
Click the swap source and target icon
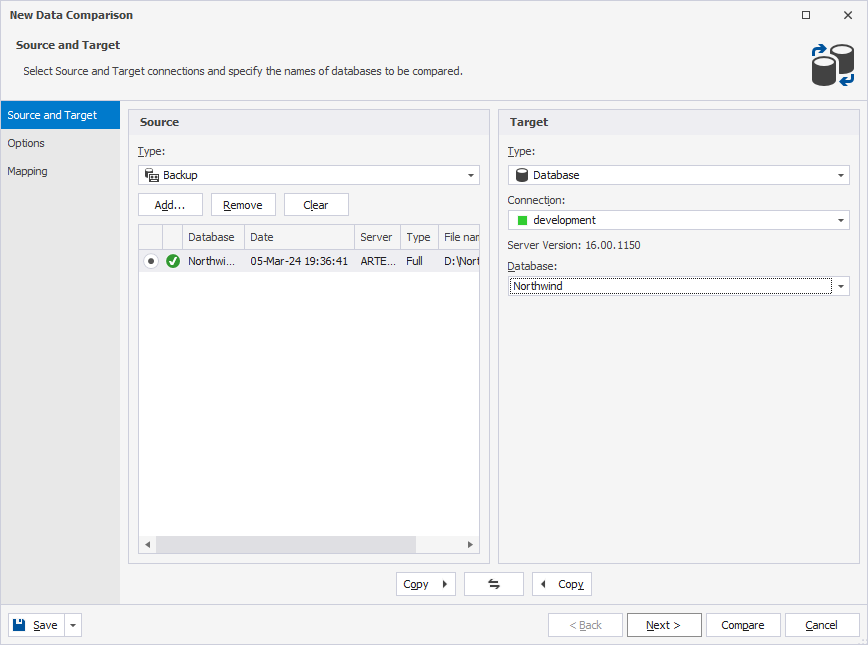[x=493, y=583]
